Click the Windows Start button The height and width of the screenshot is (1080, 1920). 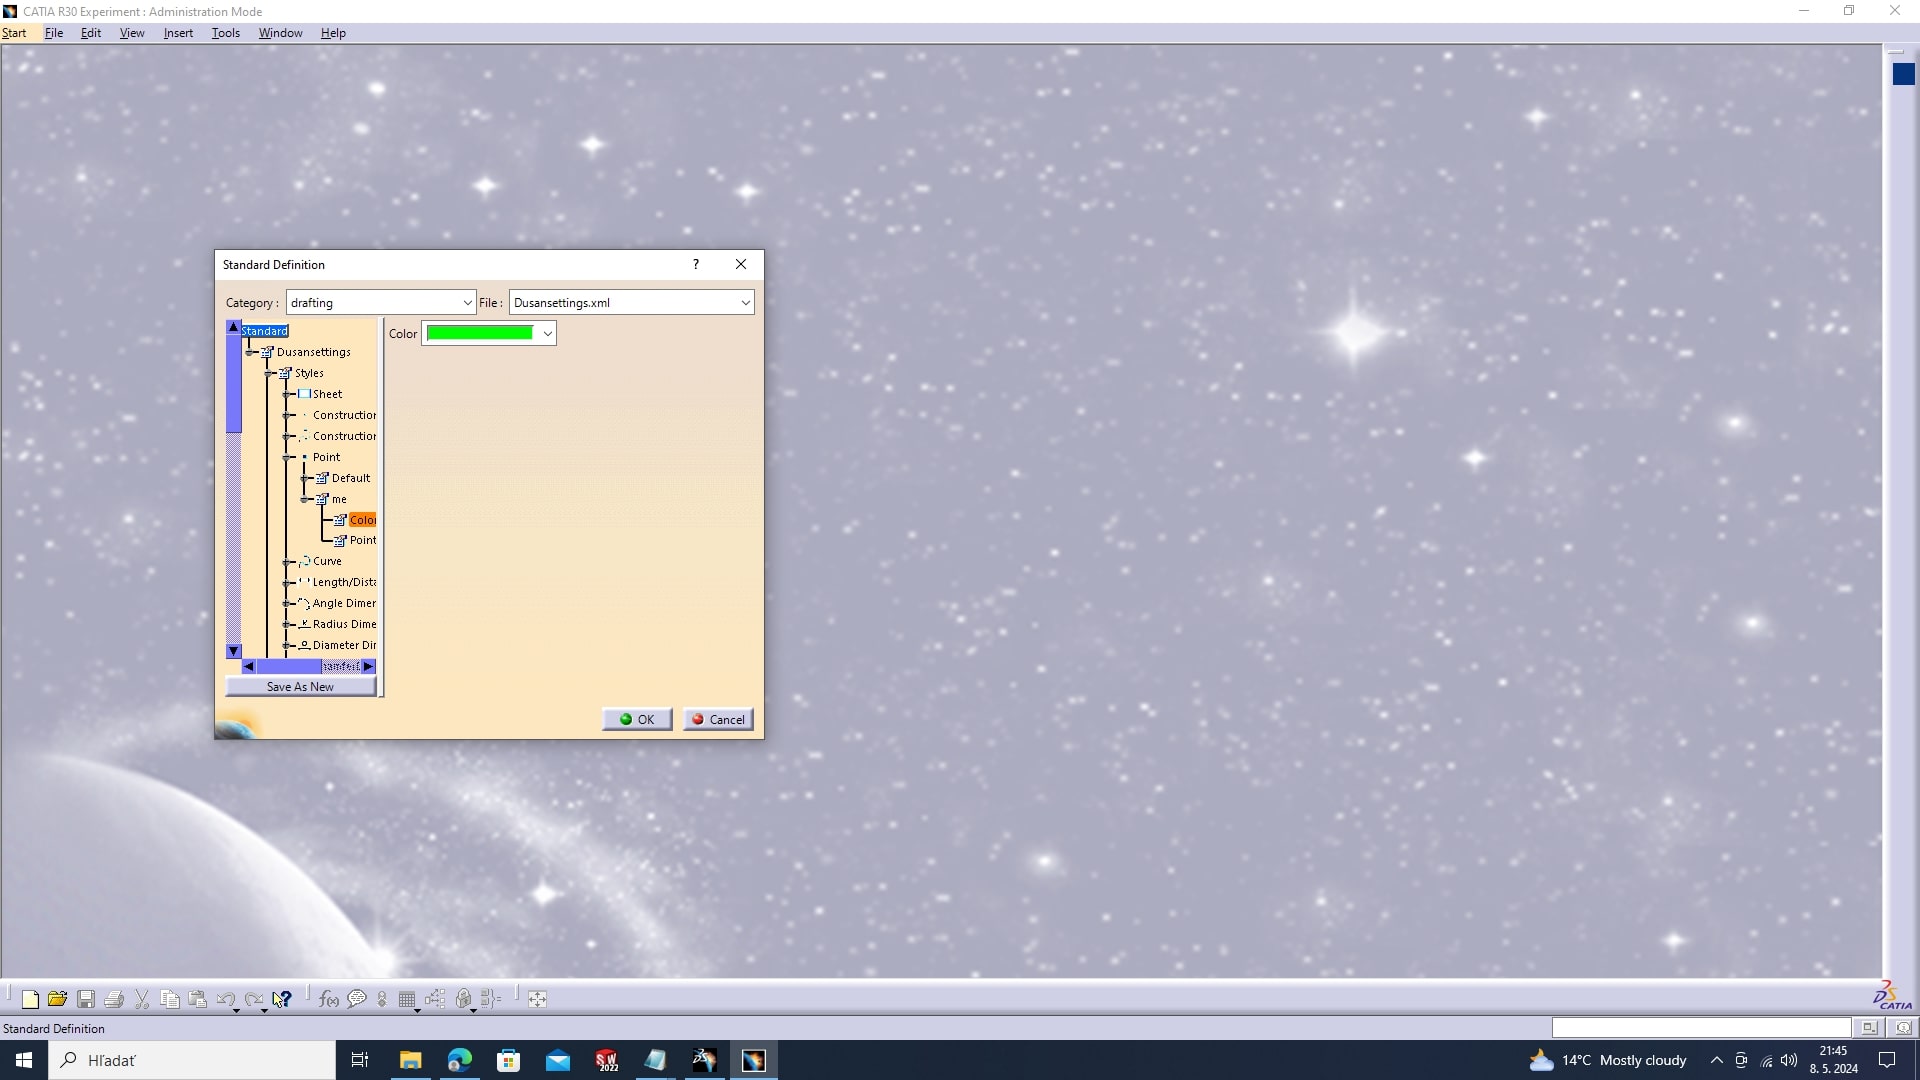(24, 1060)
